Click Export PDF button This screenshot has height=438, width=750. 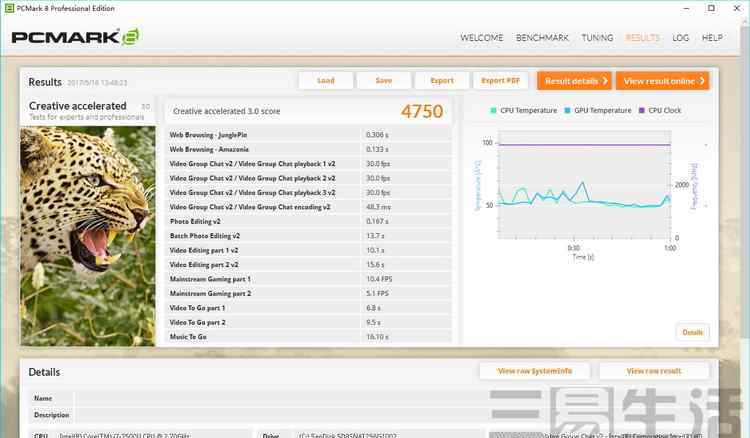click(x=501, y=81)
